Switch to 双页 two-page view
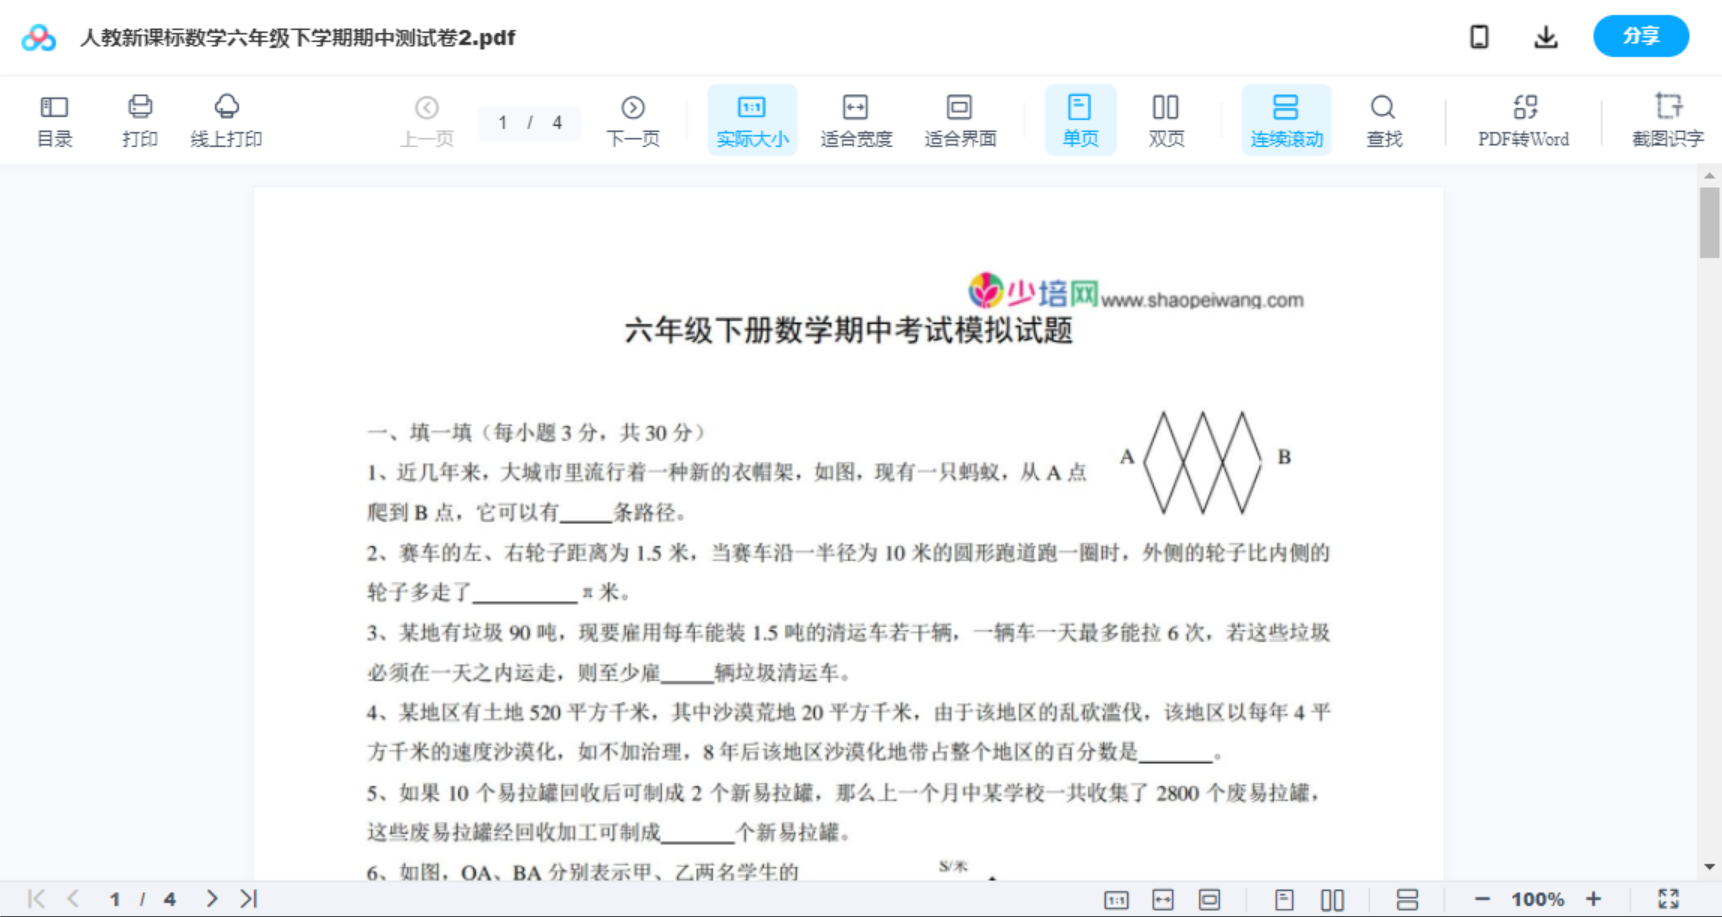 tap(1166, 118)
